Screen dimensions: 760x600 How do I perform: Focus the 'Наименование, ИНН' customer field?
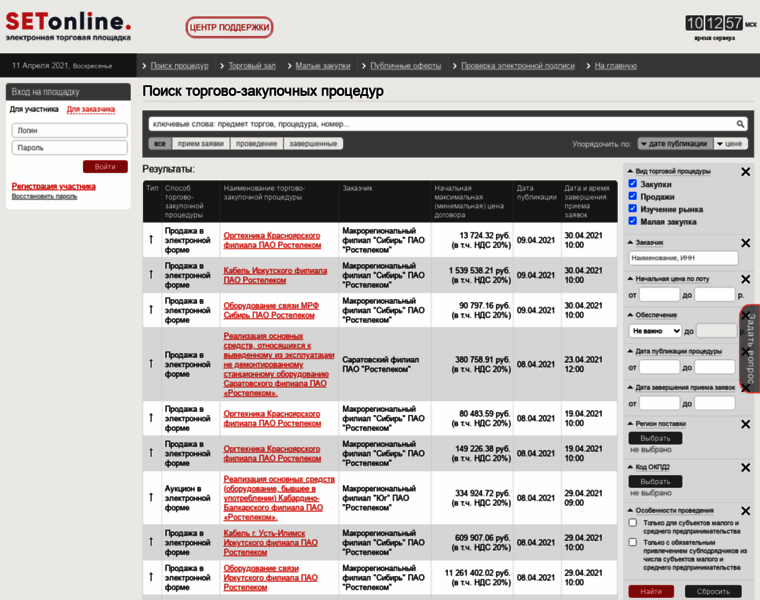pyautogui.click(x=683, y=258)
